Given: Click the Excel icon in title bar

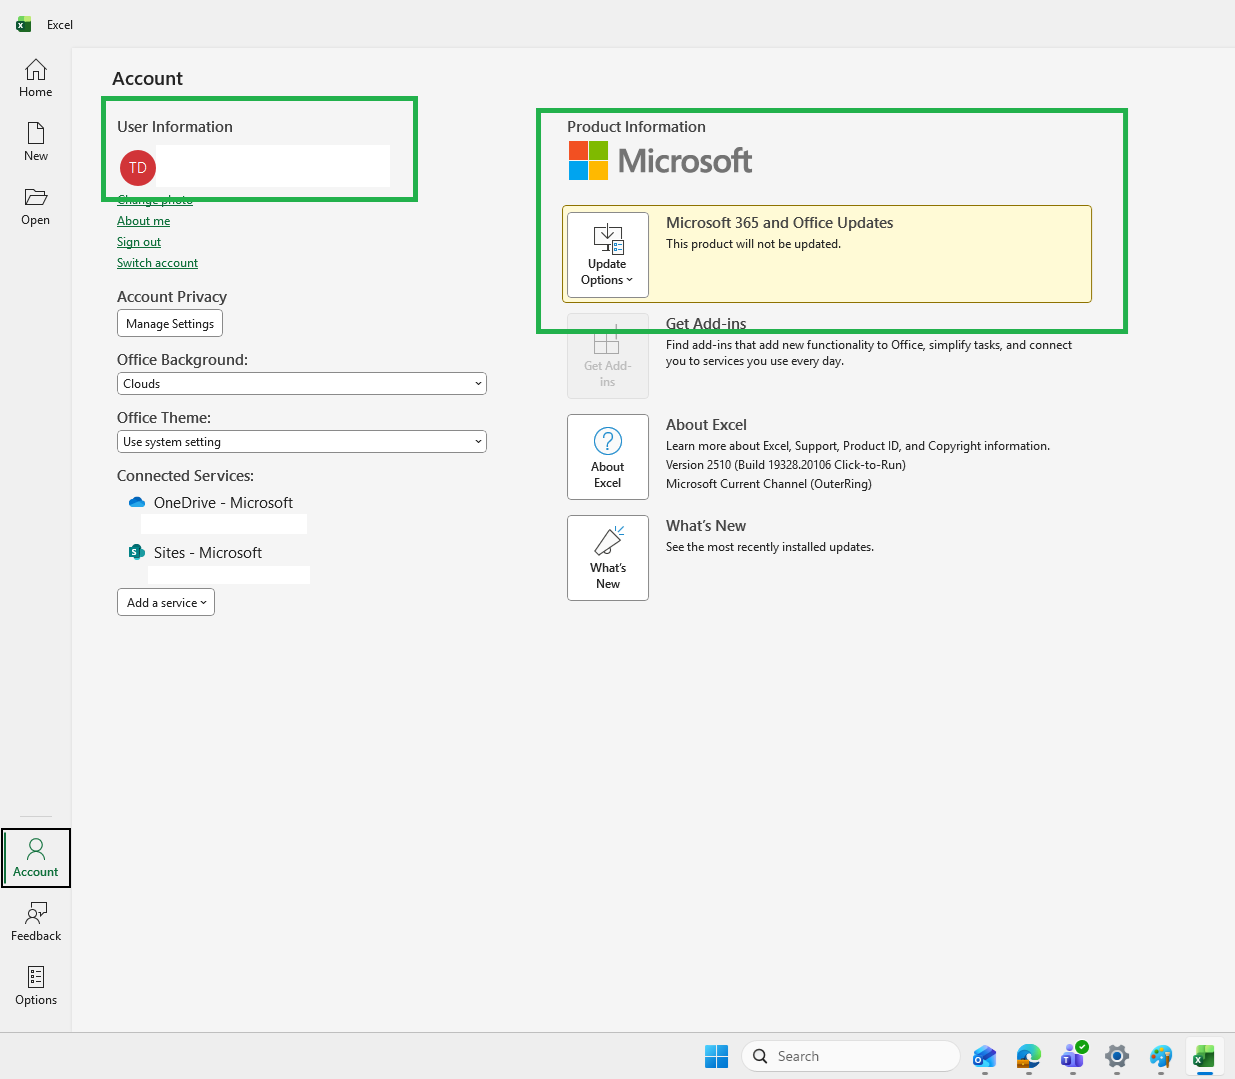Looking at the screenshot, I should click(23, 24).
